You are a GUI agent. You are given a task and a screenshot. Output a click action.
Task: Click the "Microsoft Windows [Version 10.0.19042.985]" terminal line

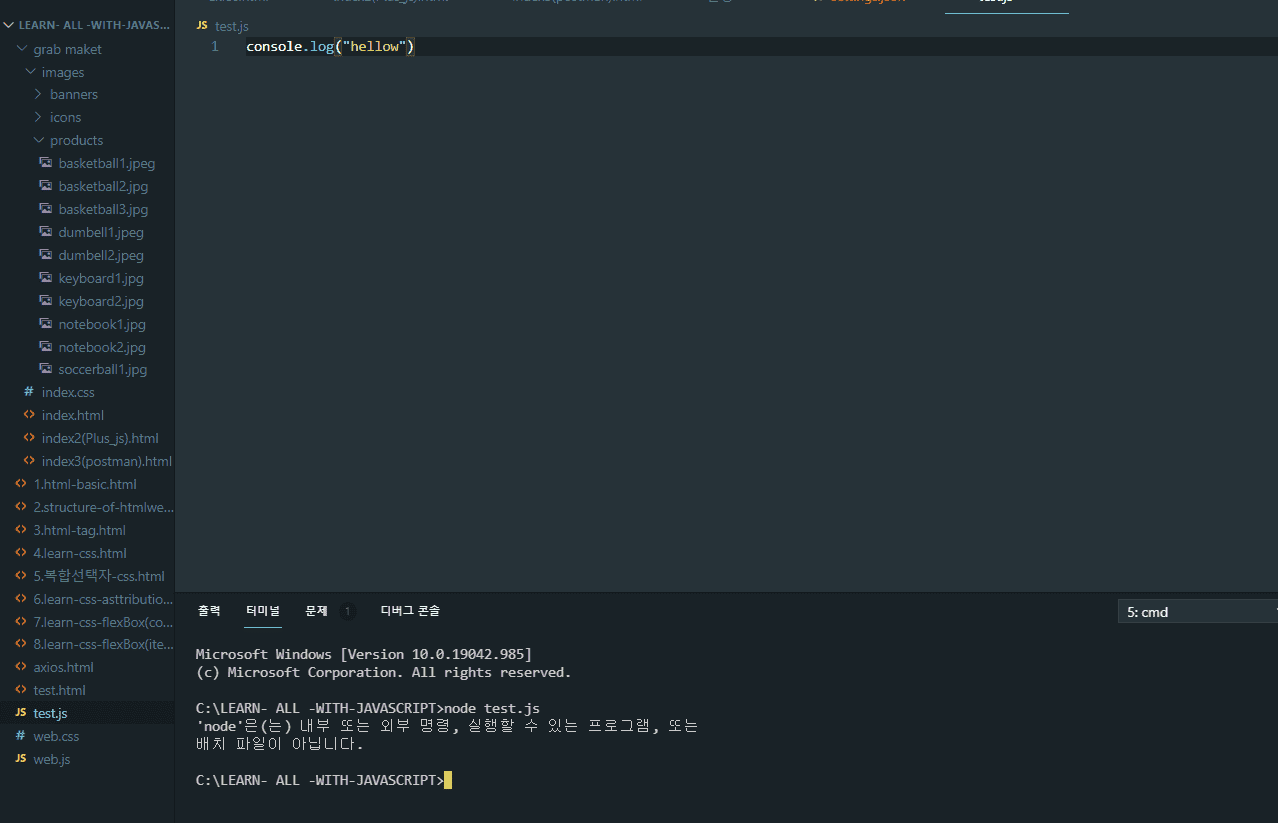coord(364,654)
